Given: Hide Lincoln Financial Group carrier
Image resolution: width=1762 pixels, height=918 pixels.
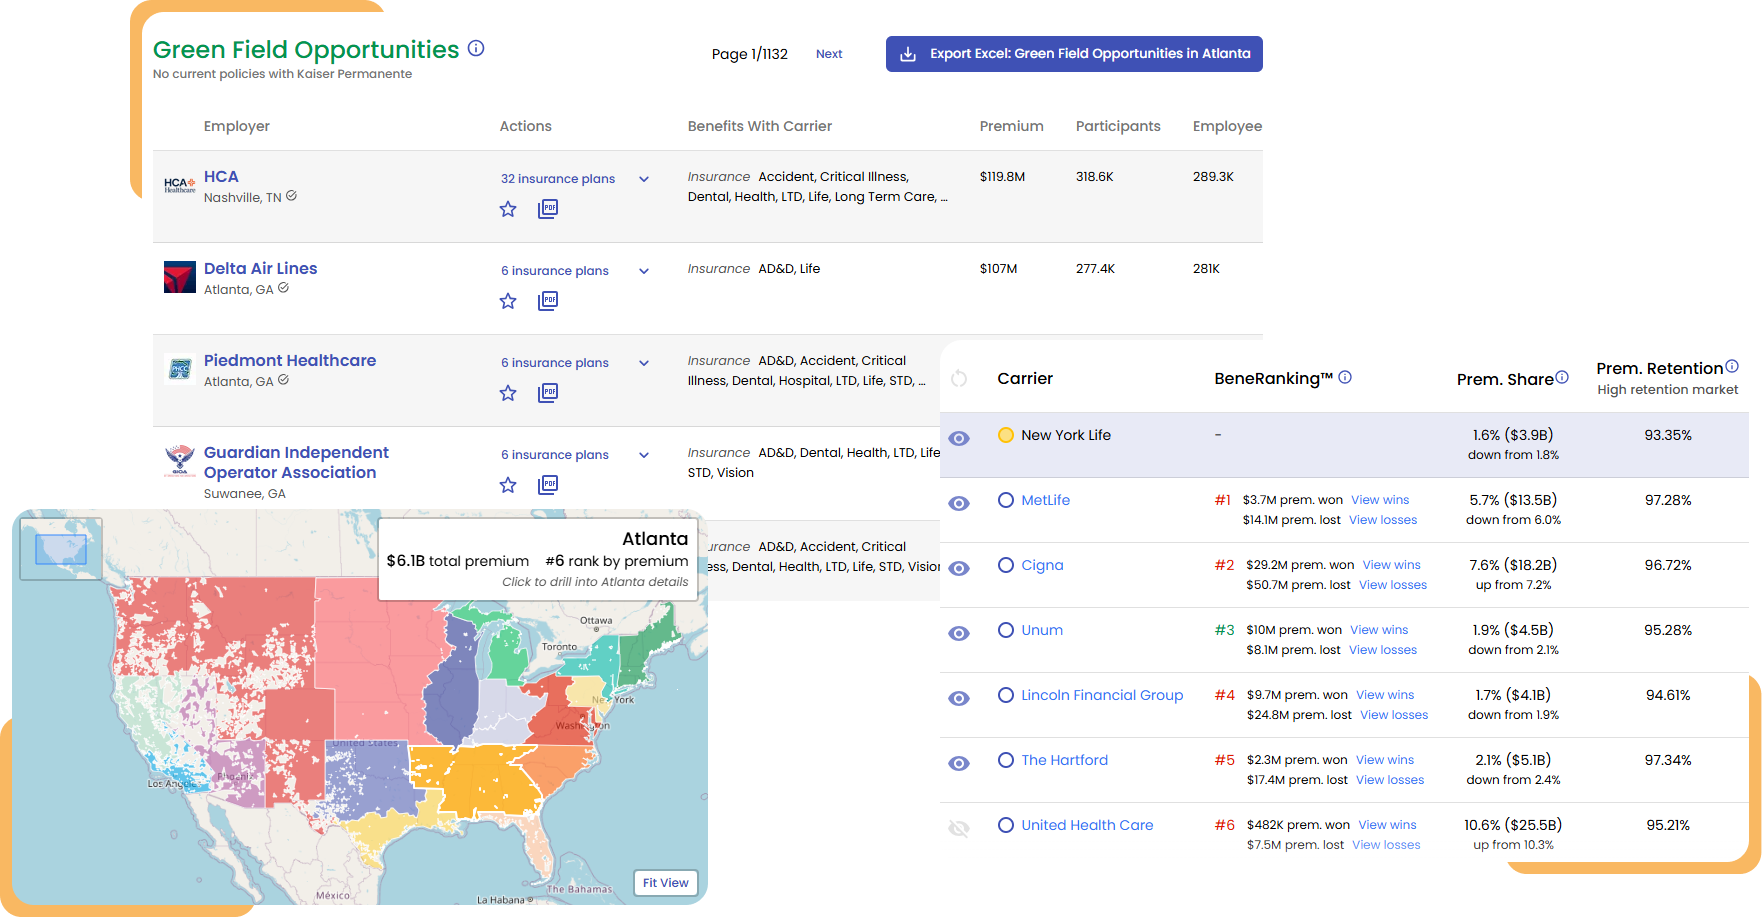Looking at the screenshot, I should coord(959,698).
